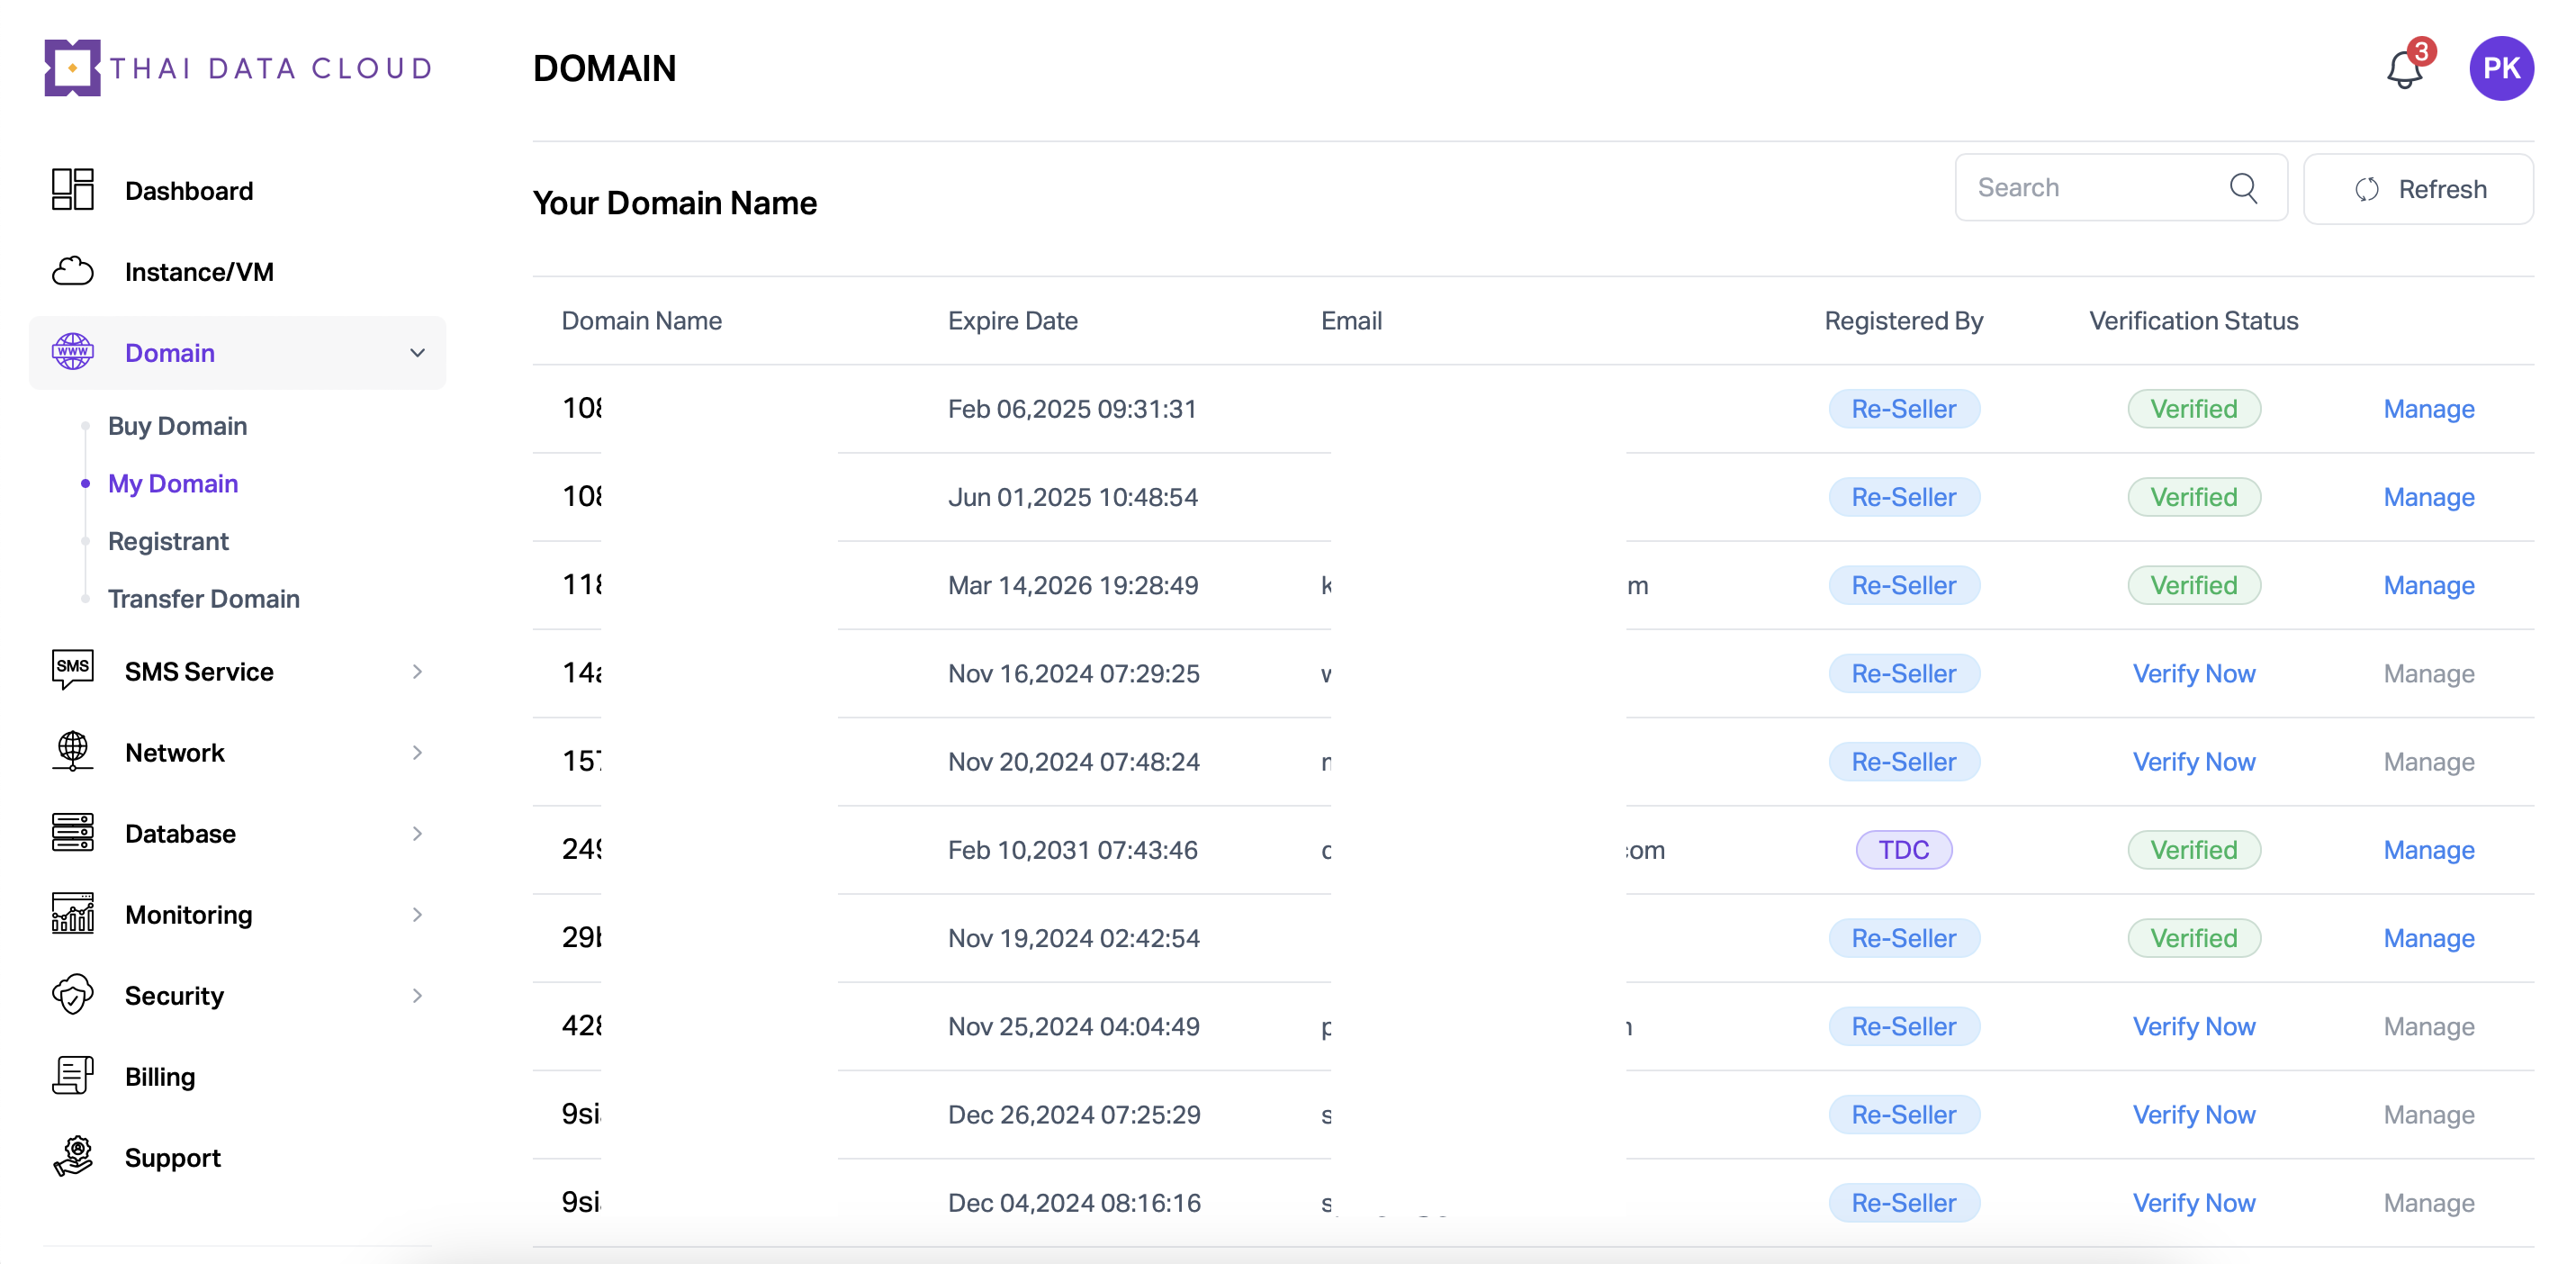Click Verified badge in Jun 01,2025 row
The width and height of the screenshot is (2576, 1264).
[x=2193, y=497]
